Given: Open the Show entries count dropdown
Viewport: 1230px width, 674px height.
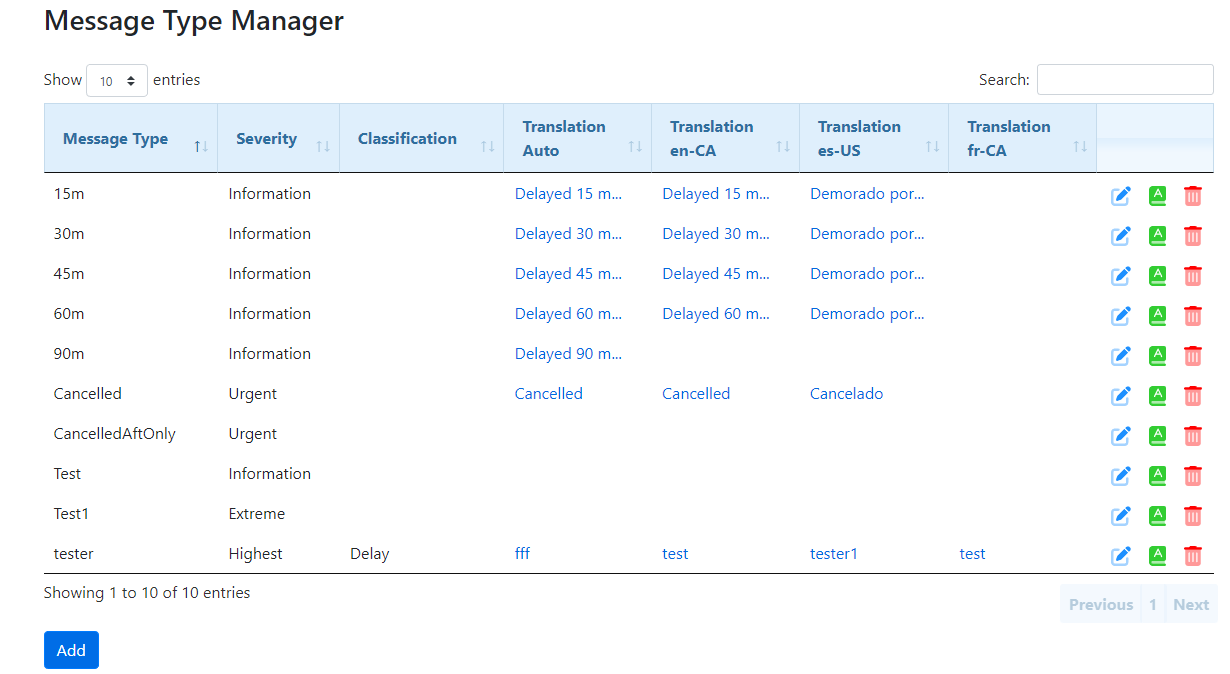Looking at the screenshot, I should point(117,81).
